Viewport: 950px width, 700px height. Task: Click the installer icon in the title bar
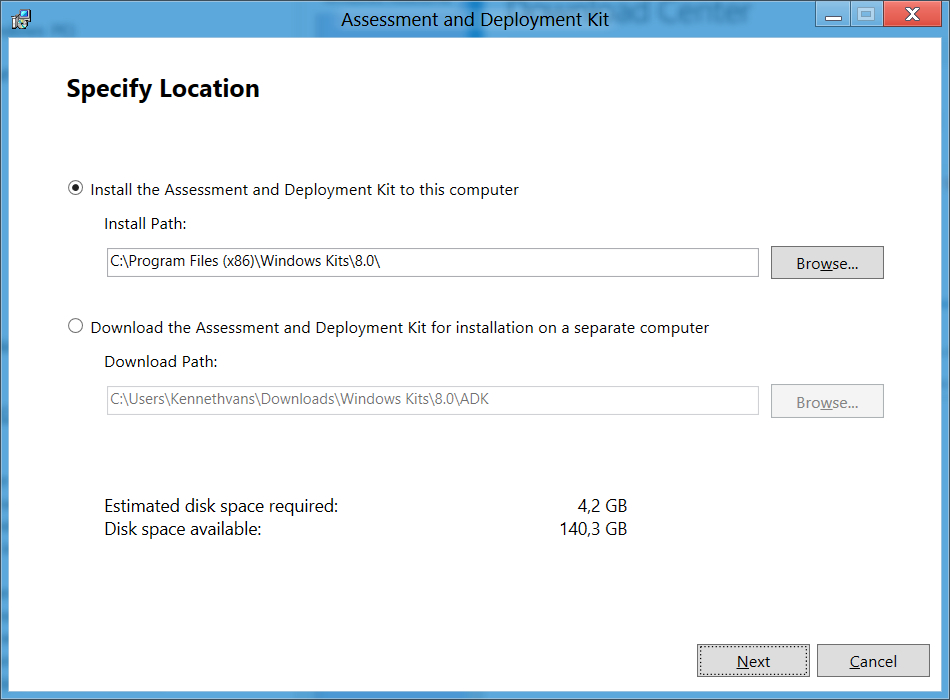[21, 19]
